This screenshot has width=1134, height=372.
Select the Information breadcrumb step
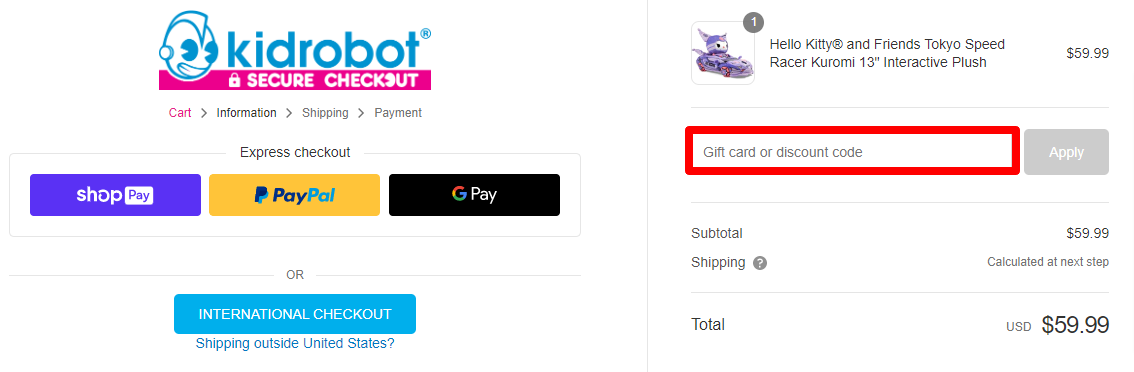click(247, 113)
